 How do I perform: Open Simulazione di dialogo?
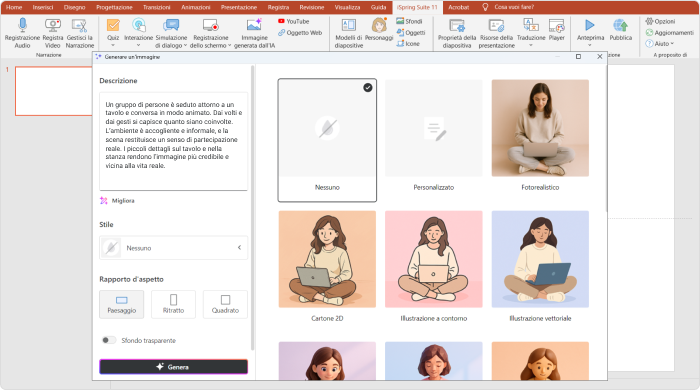click(x=171, y=33)
